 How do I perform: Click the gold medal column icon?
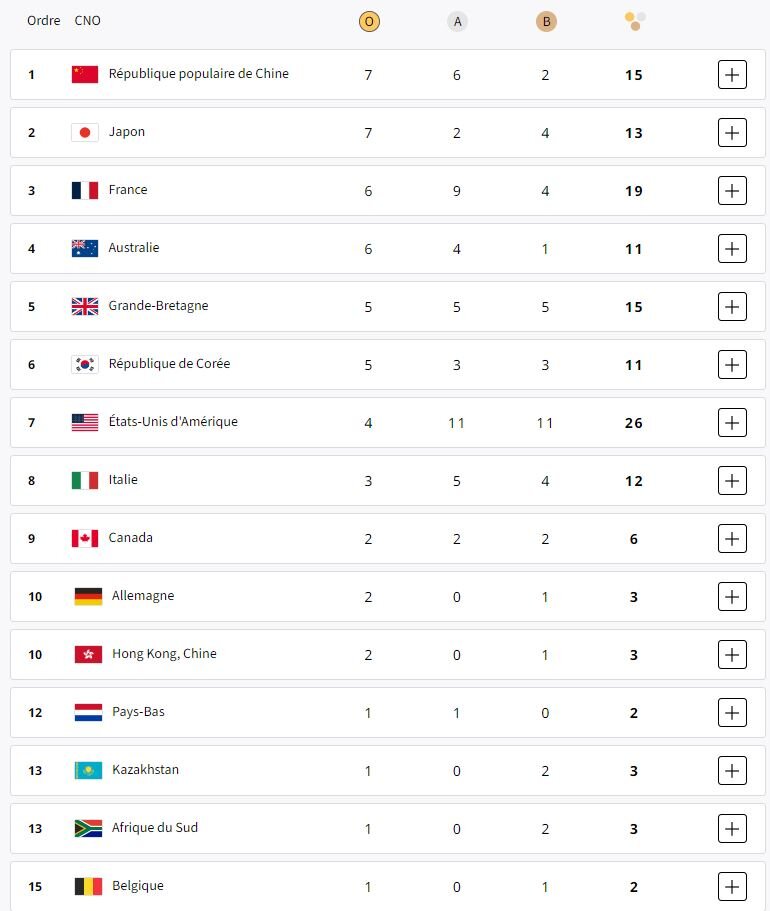[369, 21]
